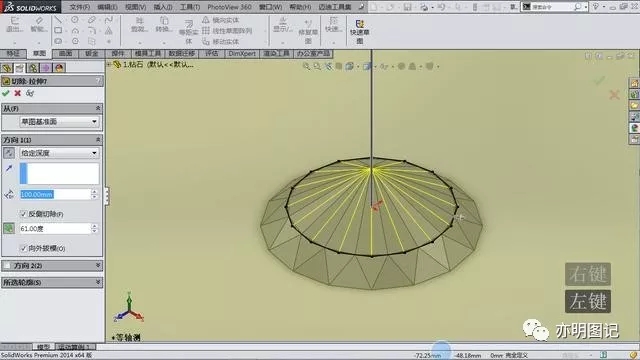Image resolution: width=640 pixels, height=360 pixels.
Task: Click the 等距实体 offset entities tool
Action: point(189,32)
